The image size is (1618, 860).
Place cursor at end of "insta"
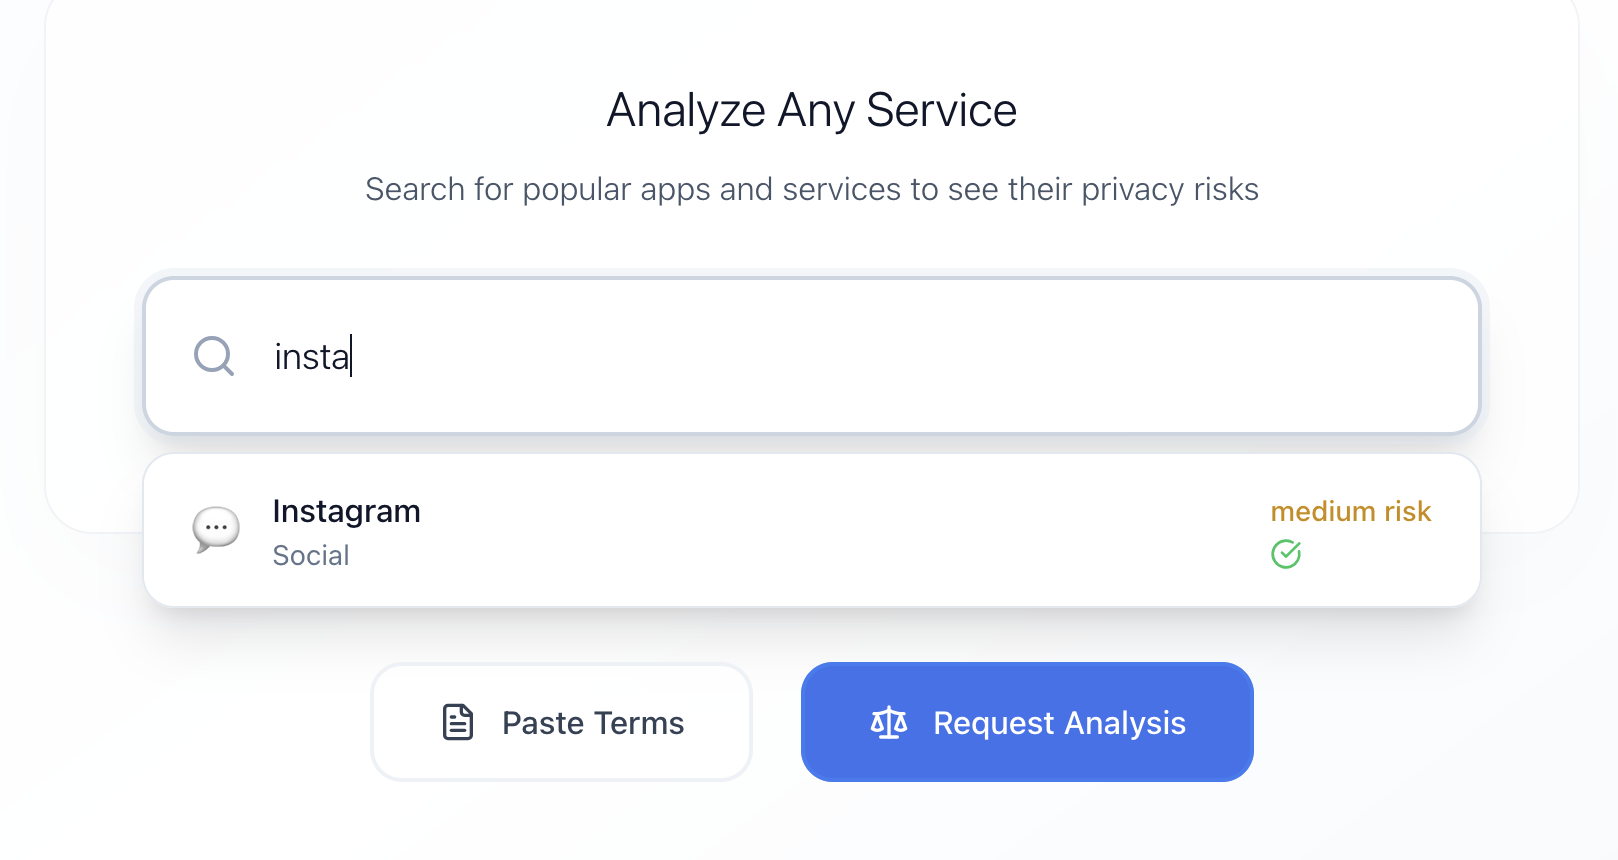tap(351, 357)
